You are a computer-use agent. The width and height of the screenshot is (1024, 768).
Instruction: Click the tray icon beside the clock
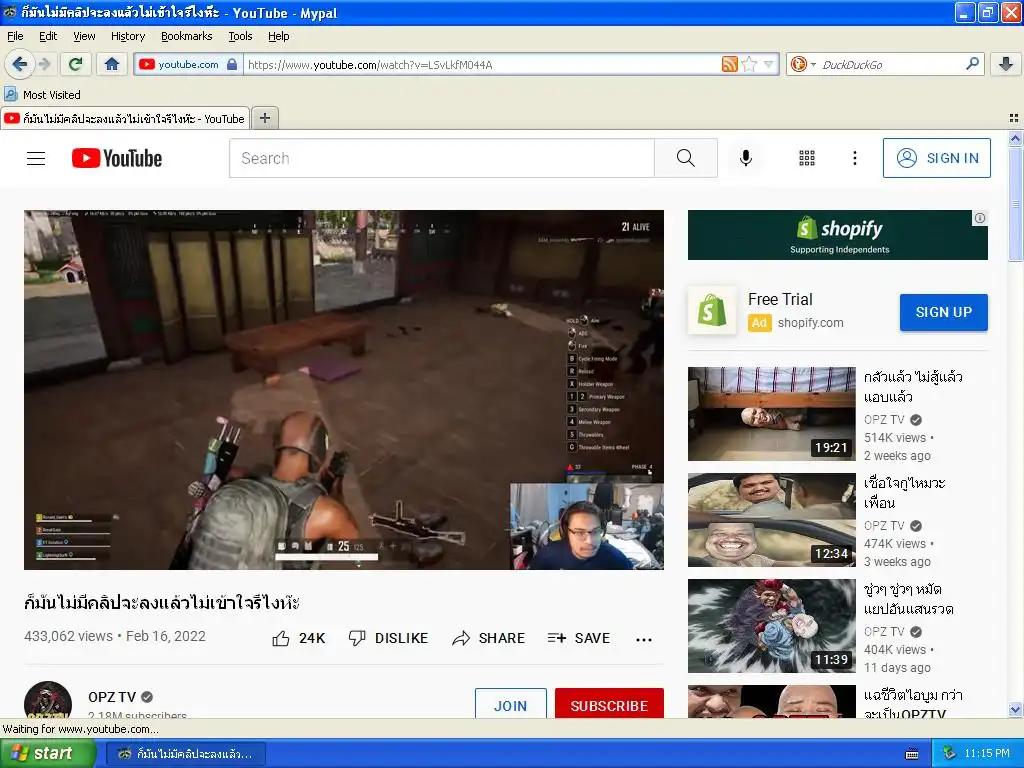[950, 753]
